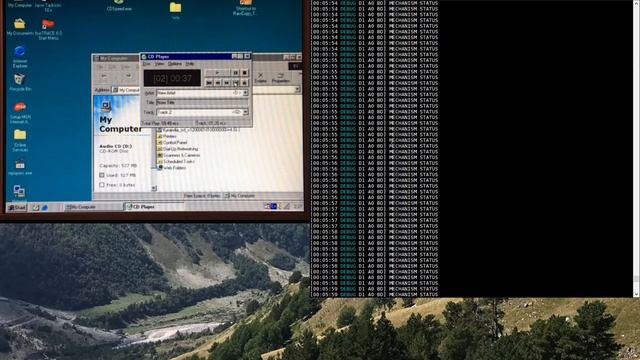
Task: Open the Recycle Bin desktop icon
Action: click(20, 82)
